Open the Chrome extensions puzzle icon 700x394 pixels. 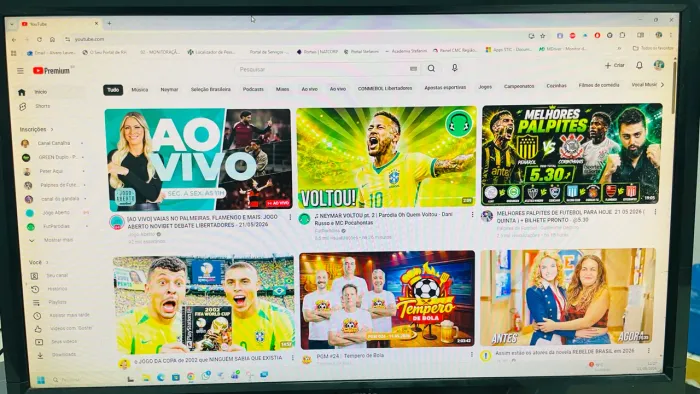[622, 35]
